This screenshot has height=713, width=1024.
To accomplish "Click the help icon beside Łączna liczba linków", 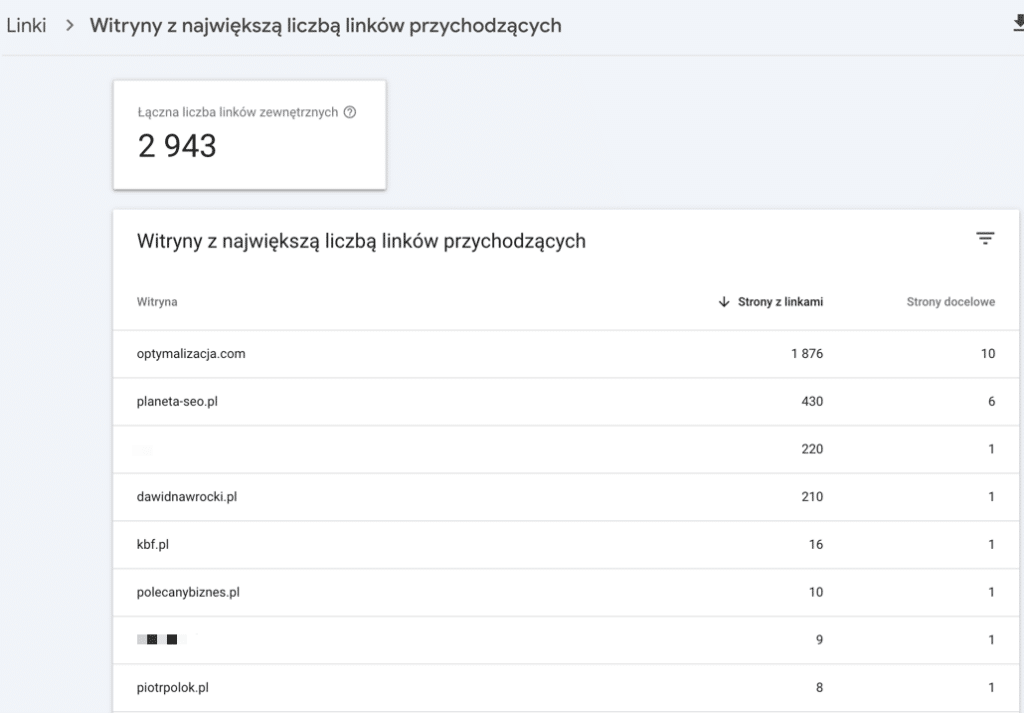I will (x=350, y=112).
